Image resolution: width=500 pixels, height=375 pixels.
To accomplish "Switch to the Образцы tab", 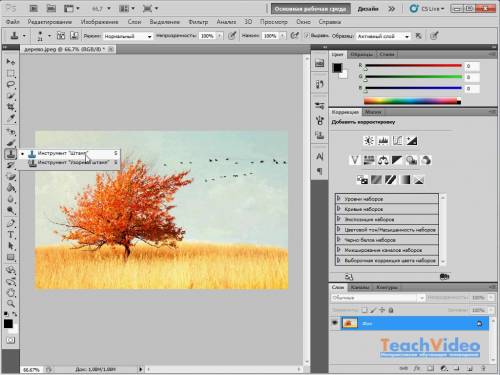I will click(x=361, y=54).
